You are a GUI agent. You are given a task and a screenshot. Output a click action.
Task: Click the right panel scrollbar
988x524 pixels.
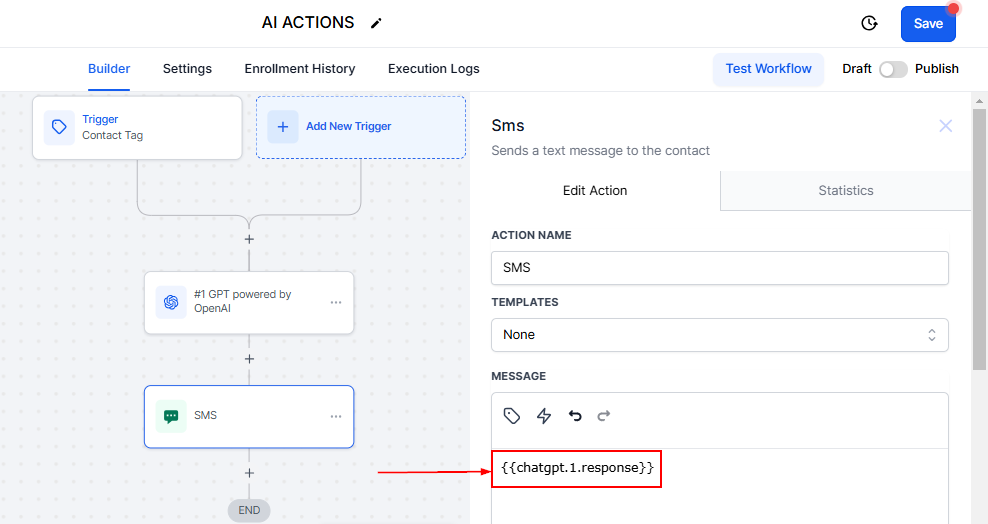click(x=979, y=239)
